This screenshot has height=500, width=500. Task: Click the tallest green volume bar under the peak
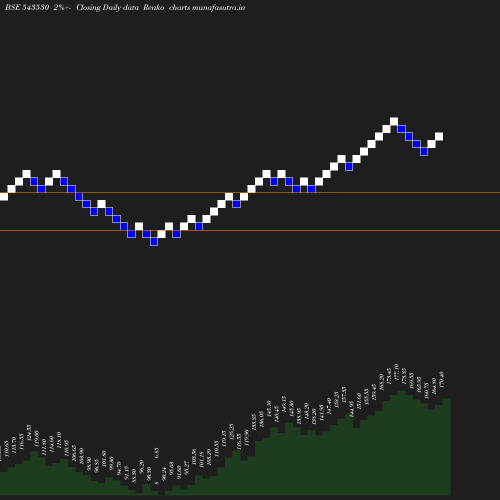point(401,443)
